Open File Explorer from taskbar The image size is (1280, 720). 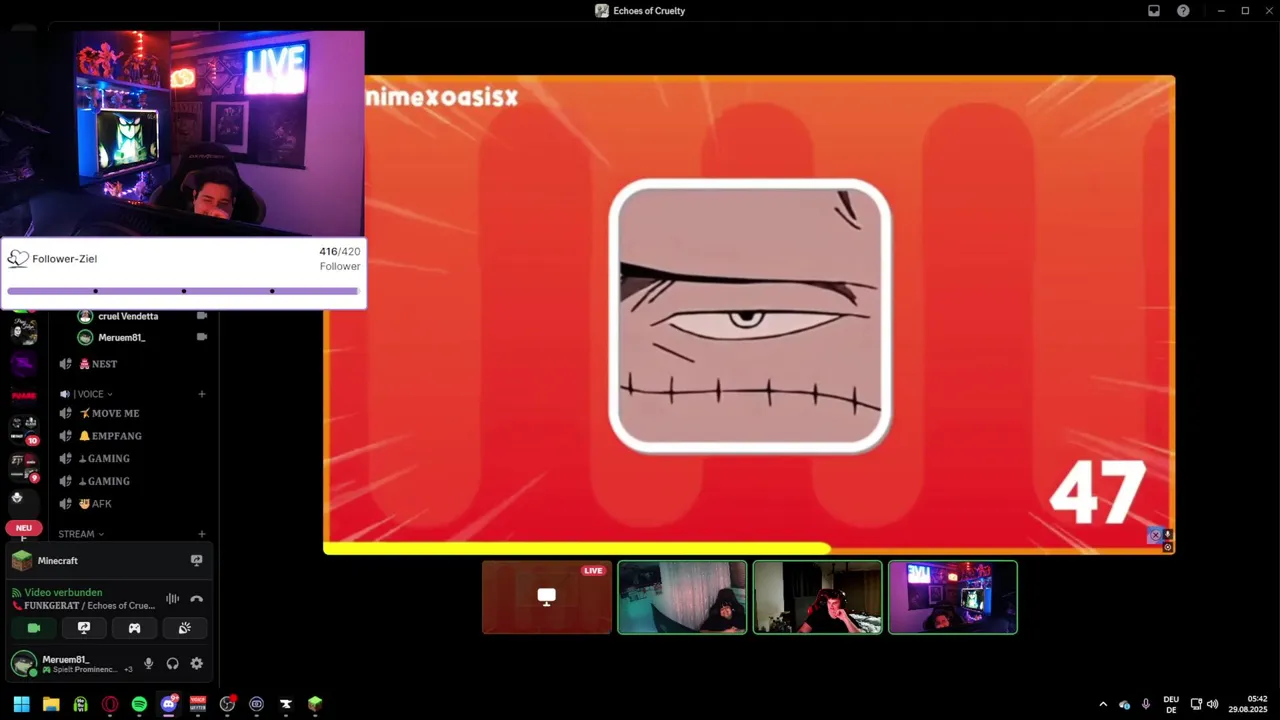click(51, 704)
